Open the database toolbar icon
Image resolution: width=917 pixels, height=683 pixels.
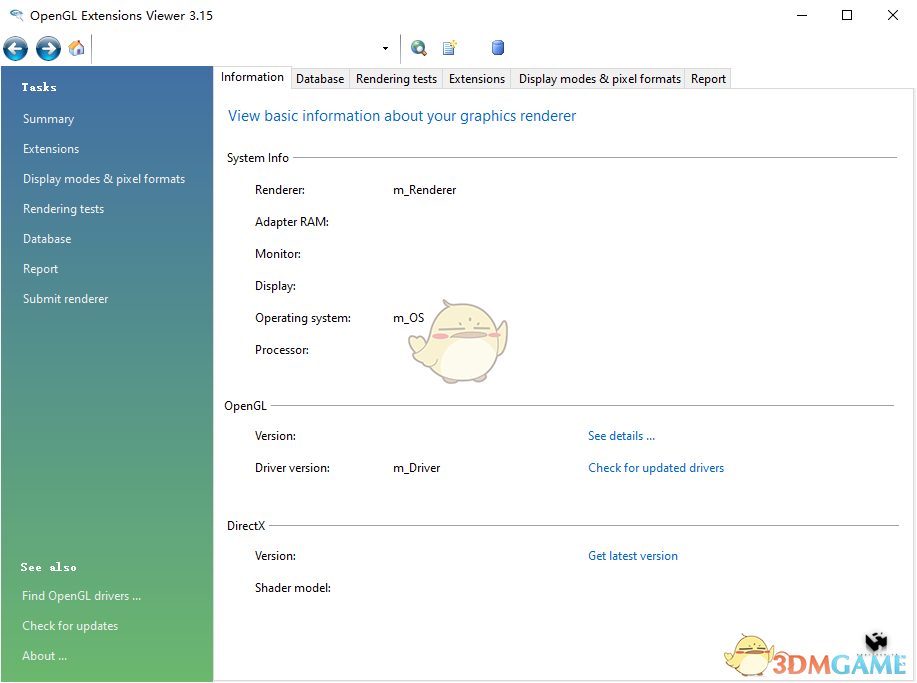pyautogui.click(x=497, y=48)
